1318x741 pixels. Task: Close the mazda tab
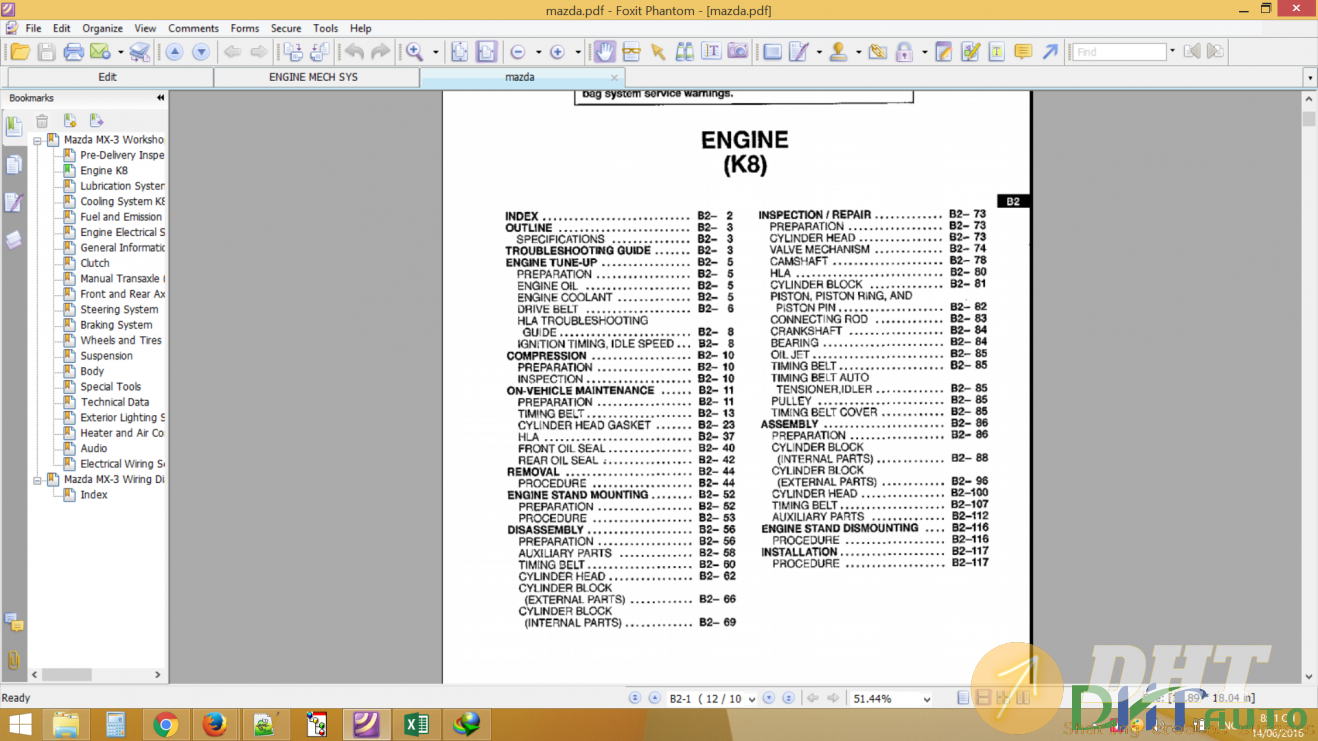coord(614,77)
